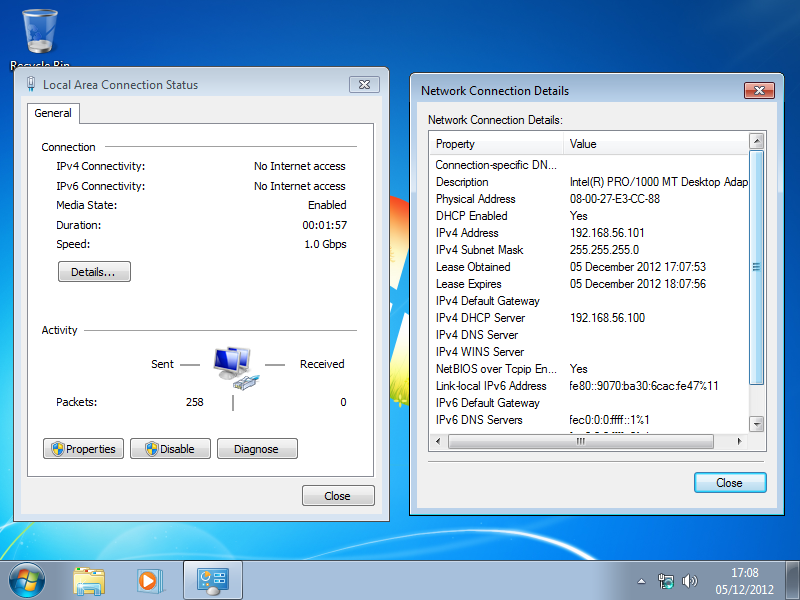The width and height of the screenshot is (800, 600).
Task: Click the network tray icon
Action: (x=666, y=581)
